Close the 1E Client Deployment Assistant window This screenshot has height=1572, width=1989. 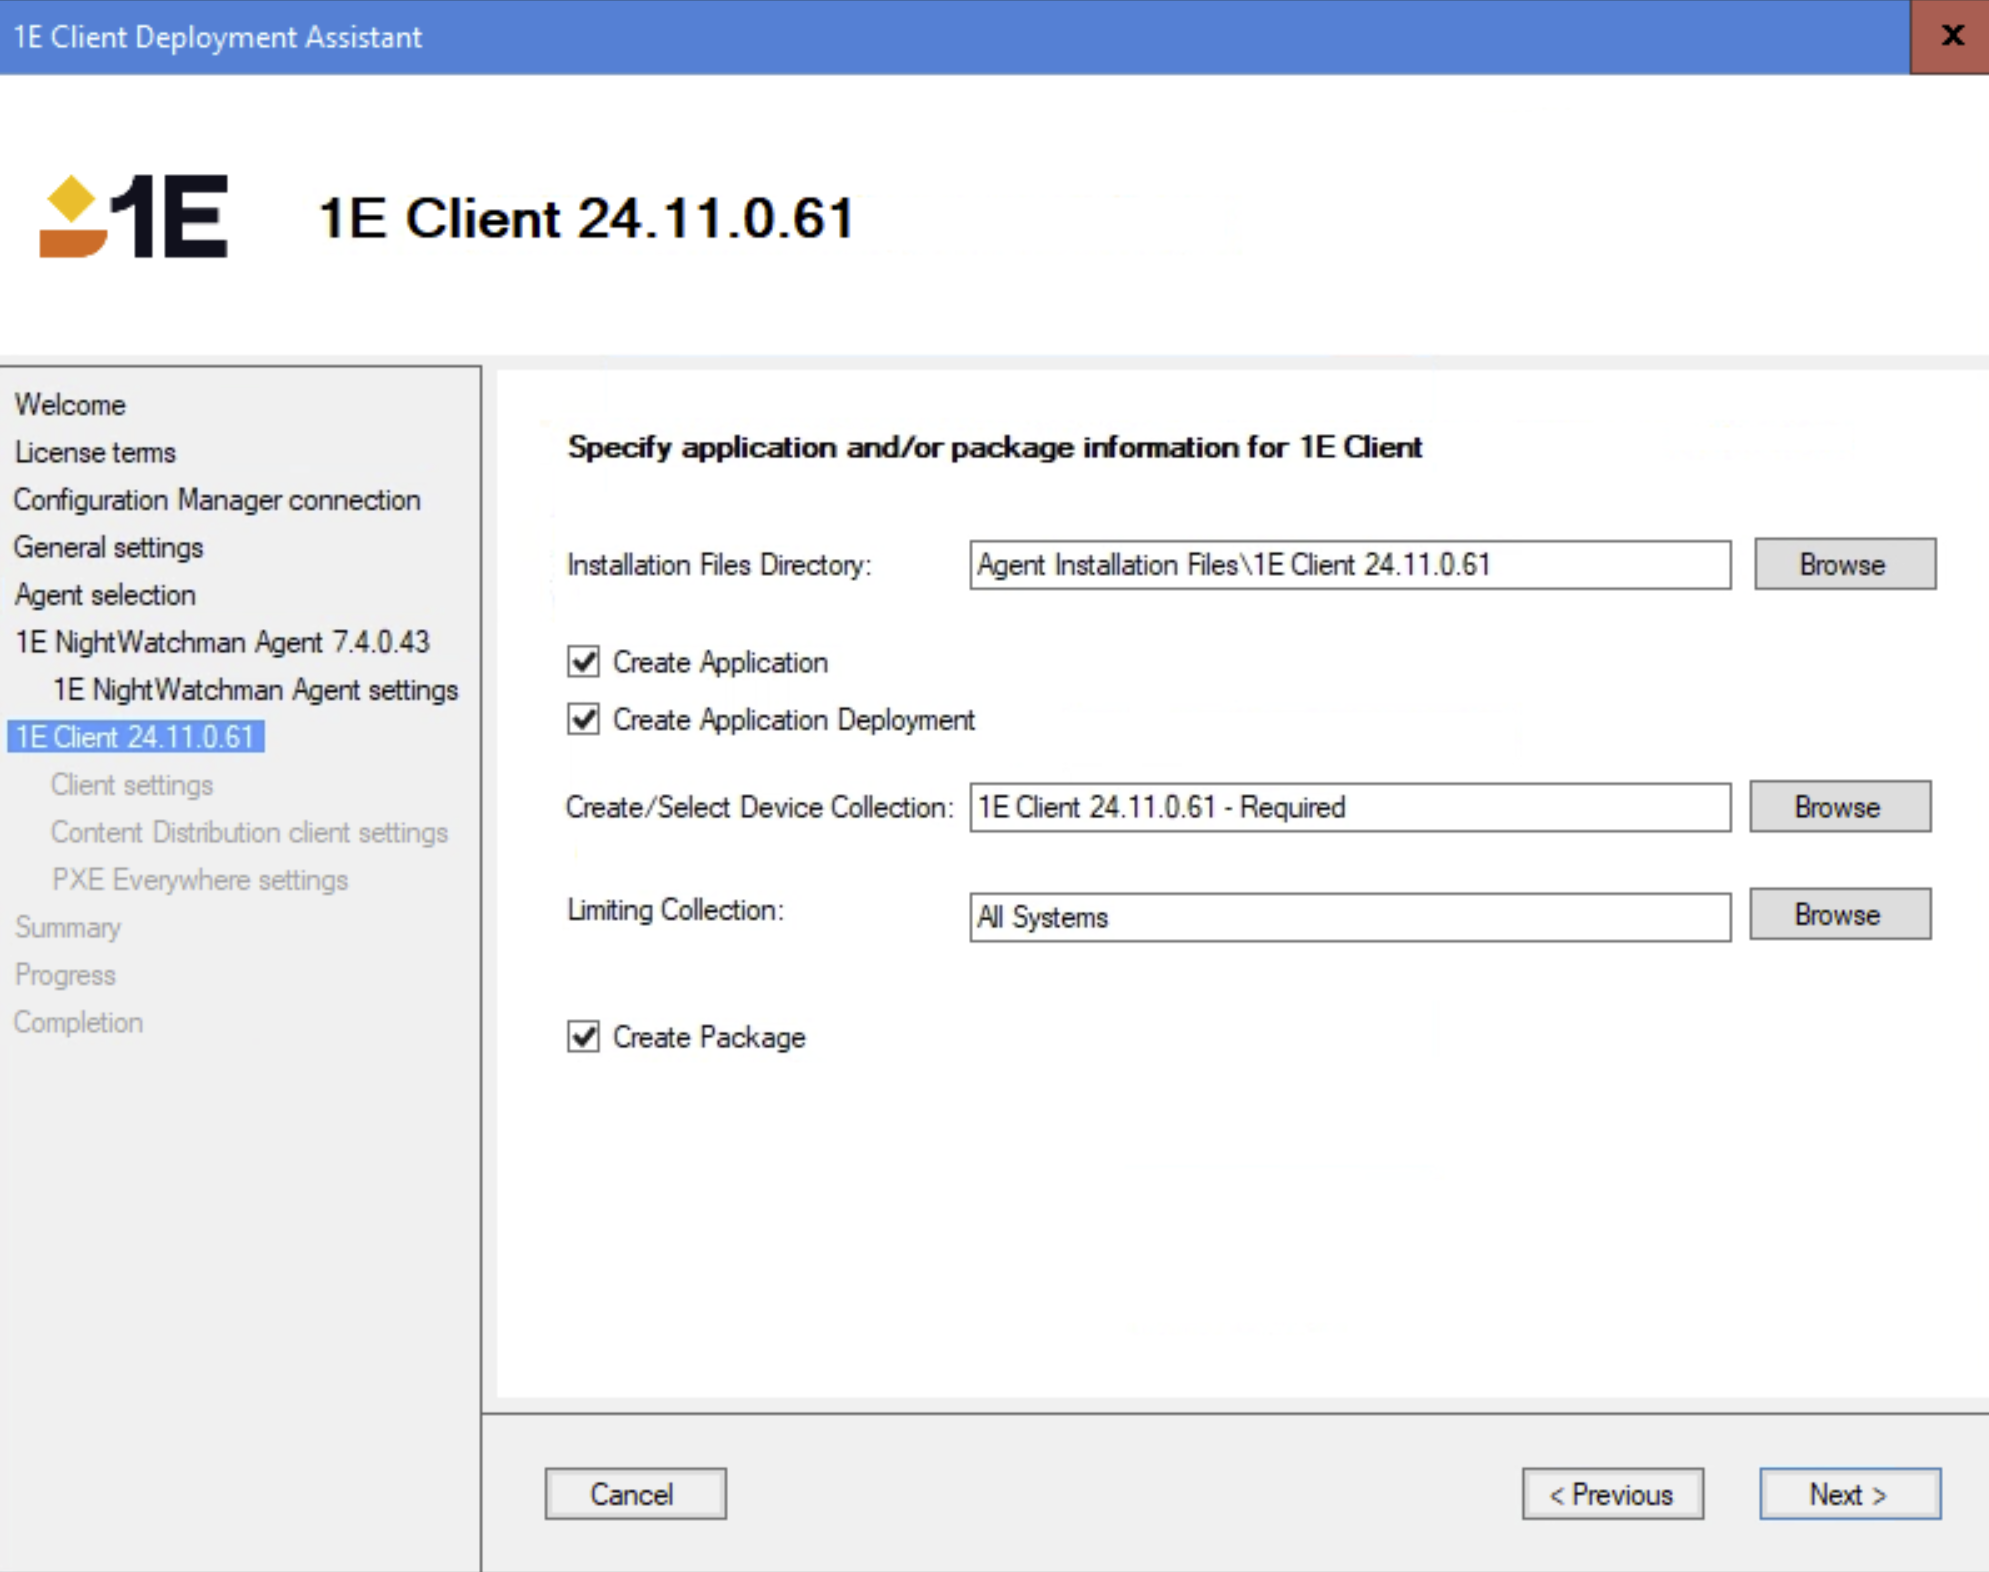coord(1949,36)
